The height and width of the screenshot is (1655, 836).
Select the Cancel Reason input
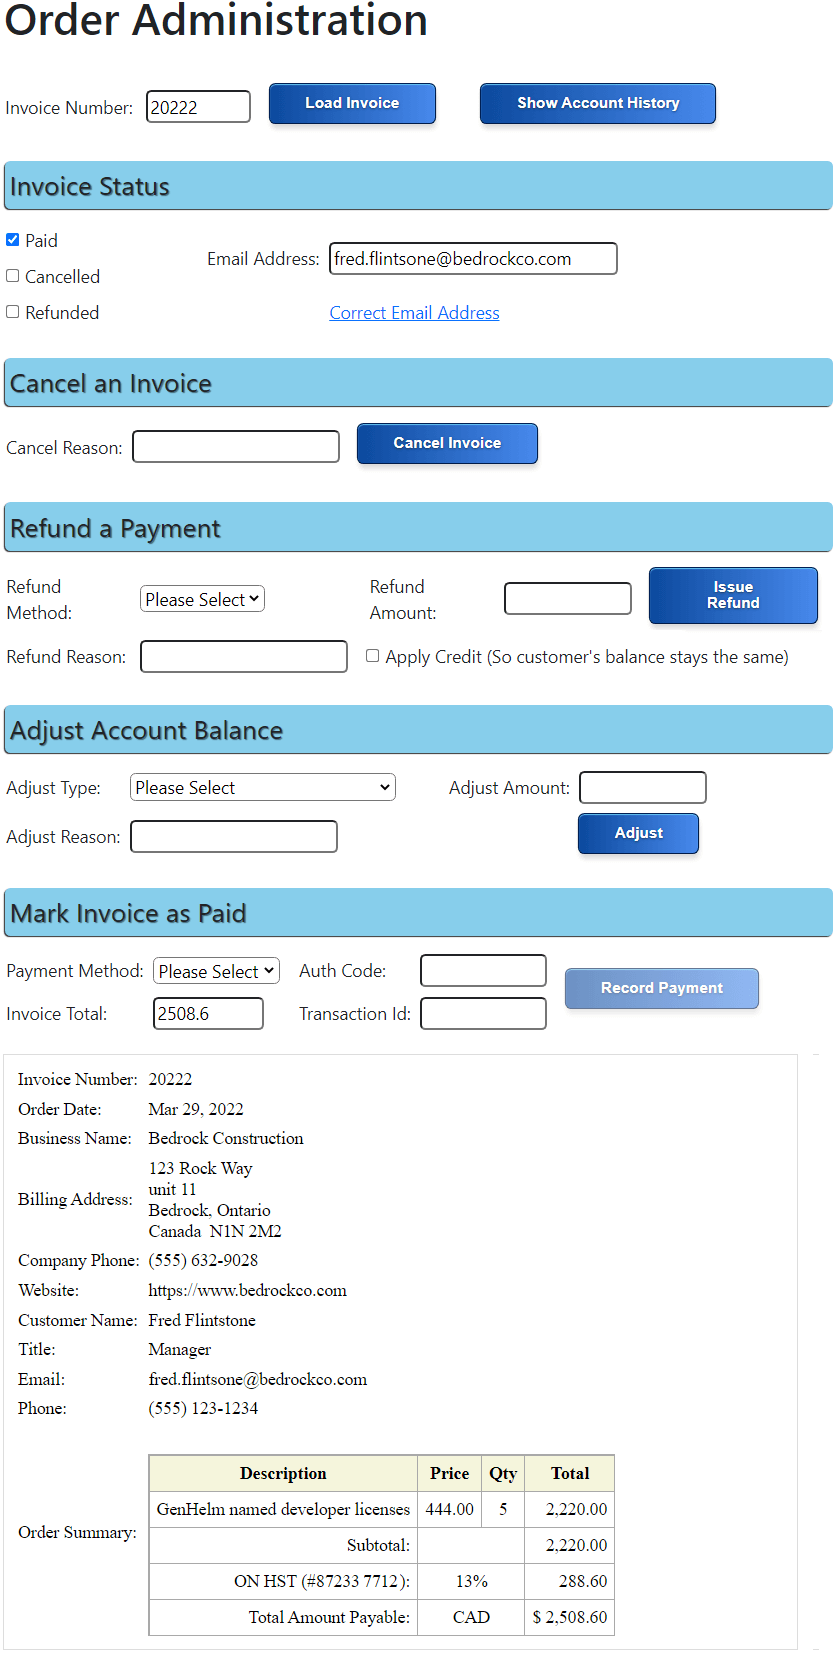click(x=236, y=447)
